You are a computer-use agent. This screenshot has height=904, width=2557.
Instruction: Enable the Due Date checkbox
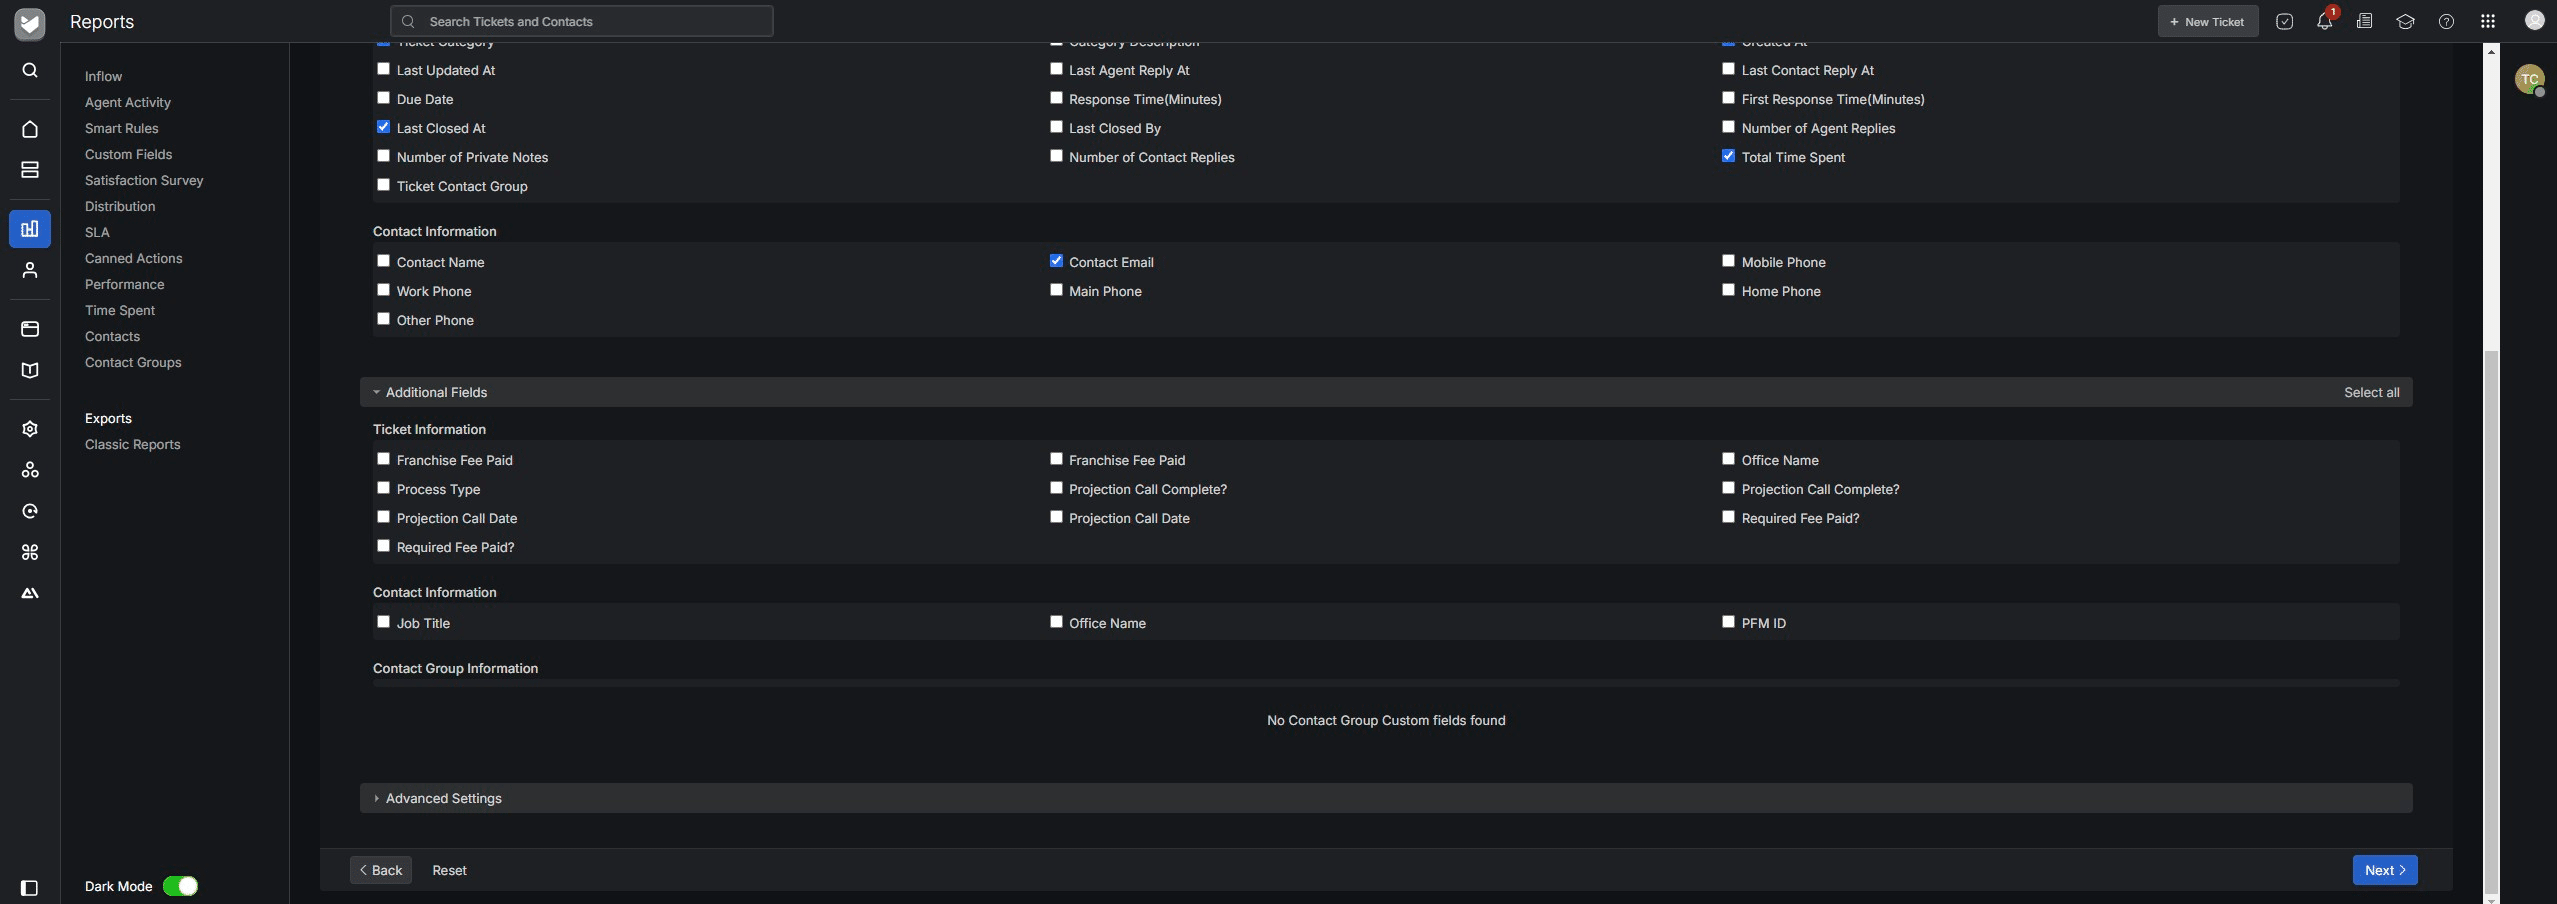(383, 97)
